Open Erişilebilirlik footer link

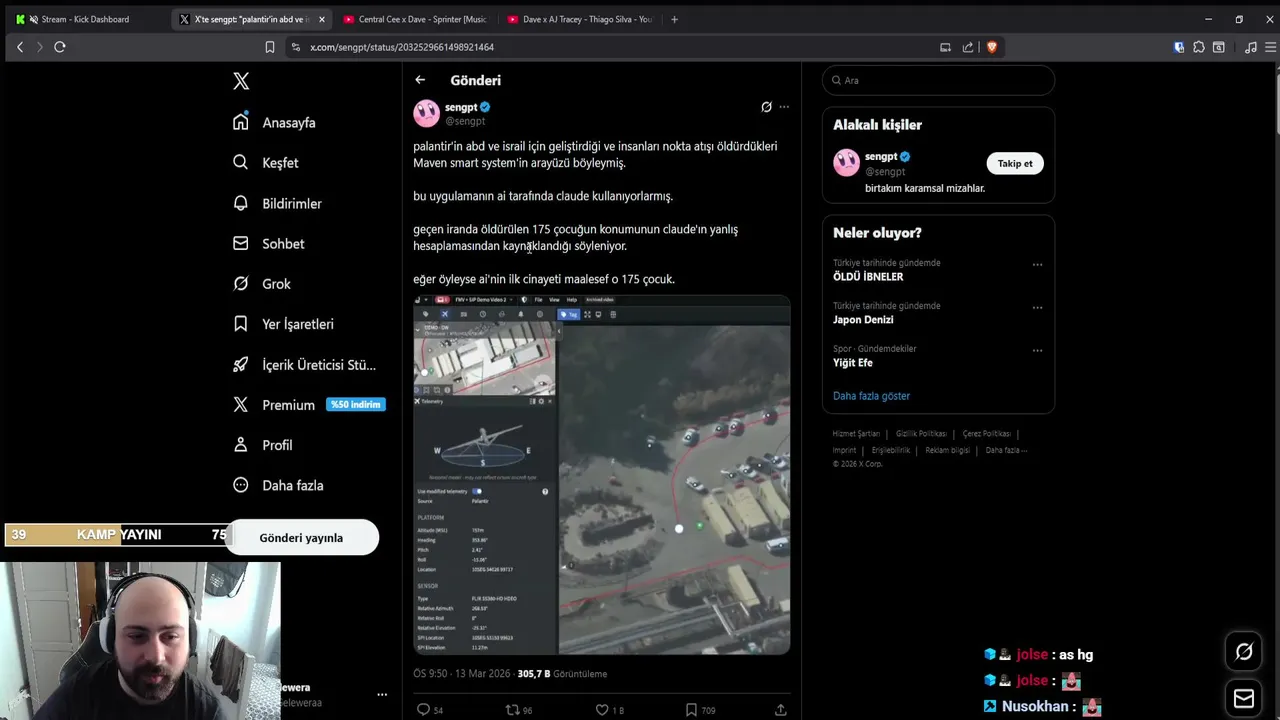pos(891,450)
